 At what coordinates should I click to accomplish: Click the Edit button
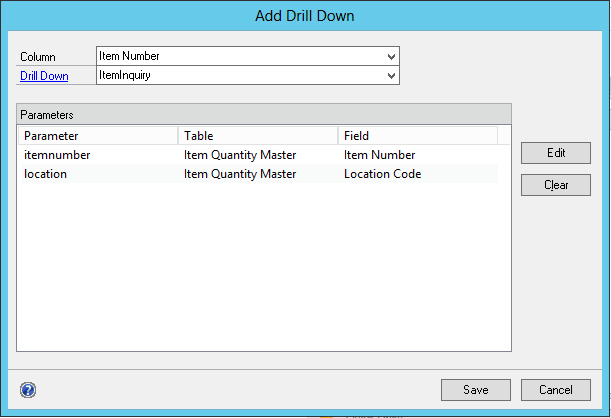tap(556, 153)
